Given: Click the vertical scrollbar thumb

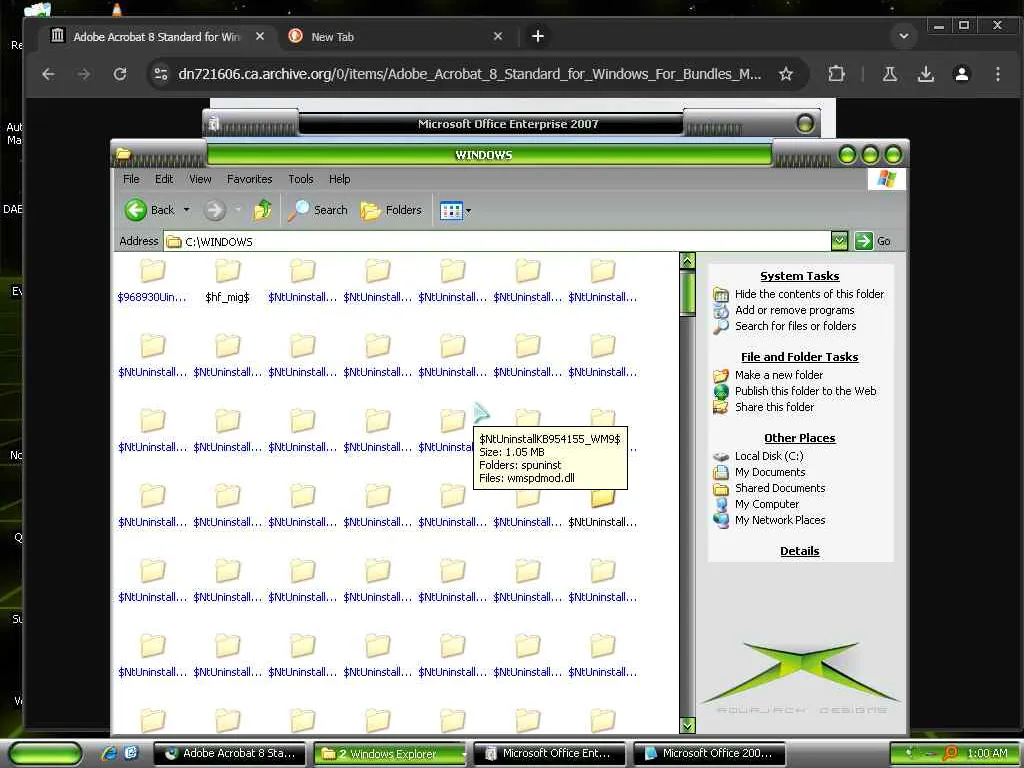Looking at the screenshot, I should tap(687, 293).
